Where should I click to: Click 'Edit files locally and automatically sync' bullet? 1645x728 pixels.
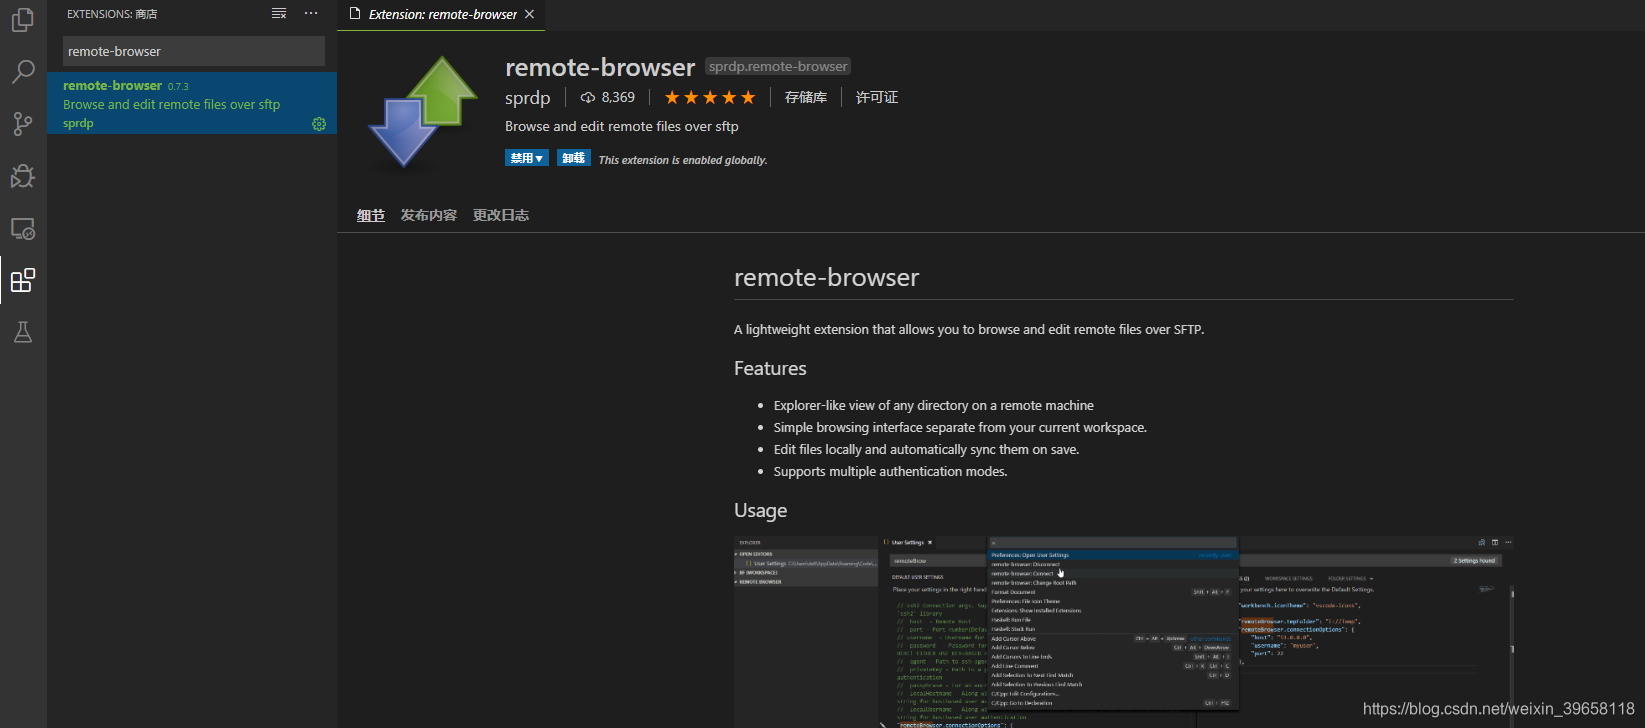[x=926, y=449]
